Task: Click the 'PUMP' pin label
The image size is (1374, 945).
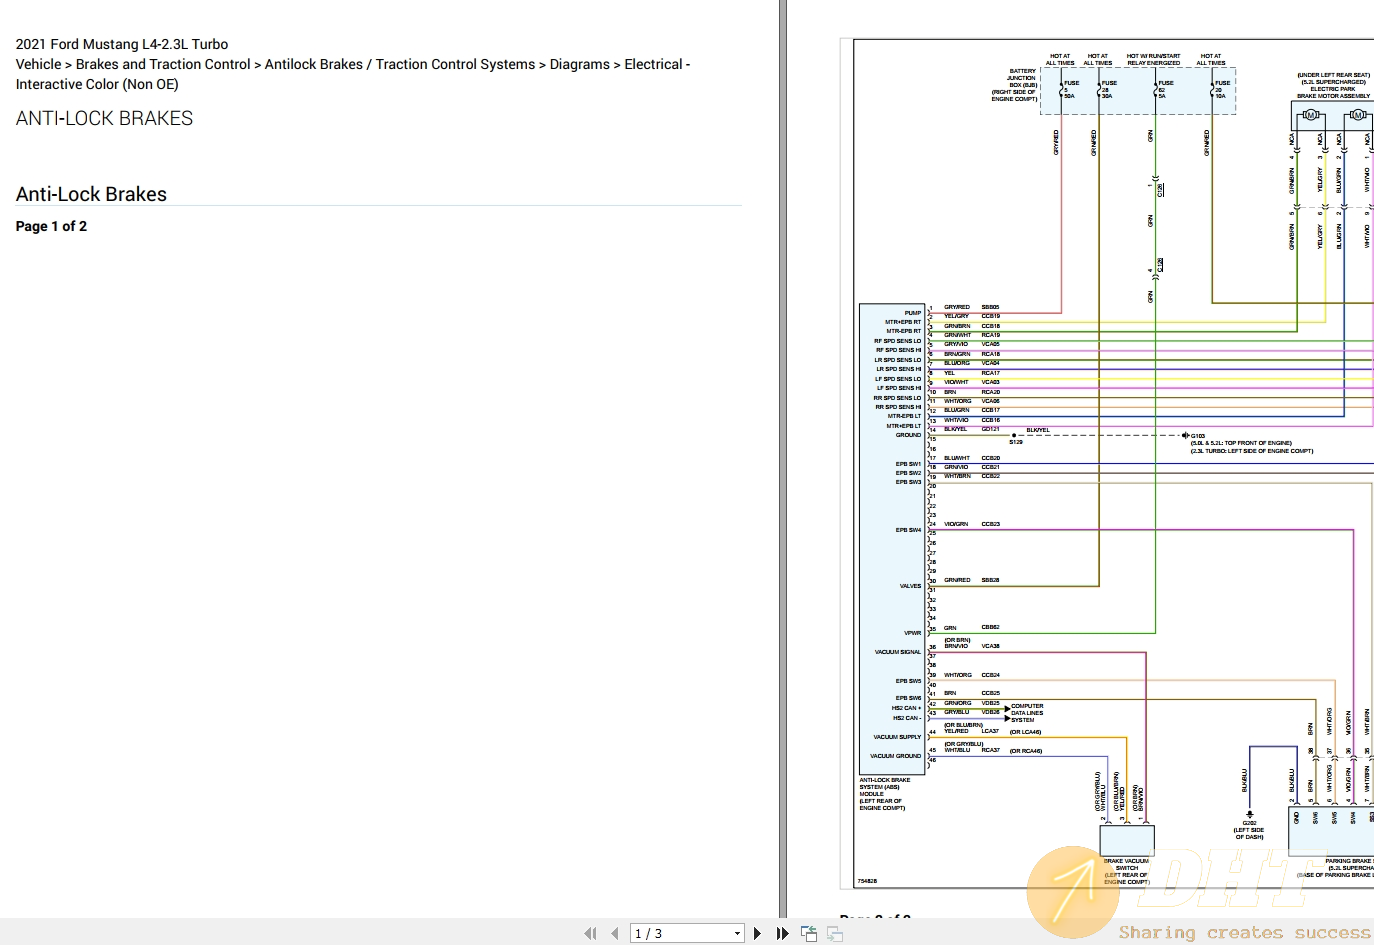Action: (913, 313)
